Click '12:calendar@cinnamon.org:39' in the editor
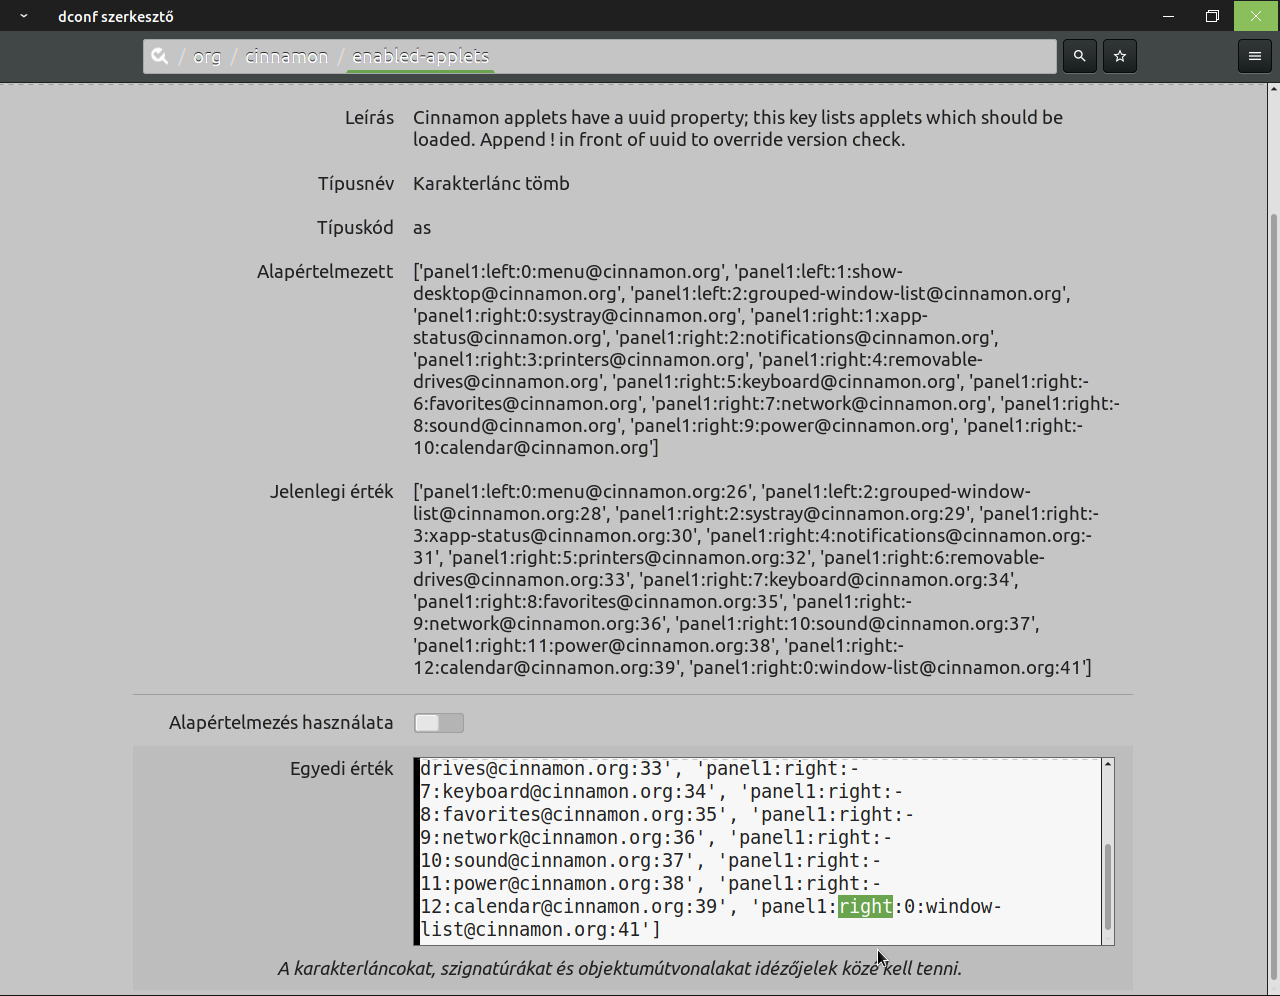1280x996 pixels. pos(569,907)
